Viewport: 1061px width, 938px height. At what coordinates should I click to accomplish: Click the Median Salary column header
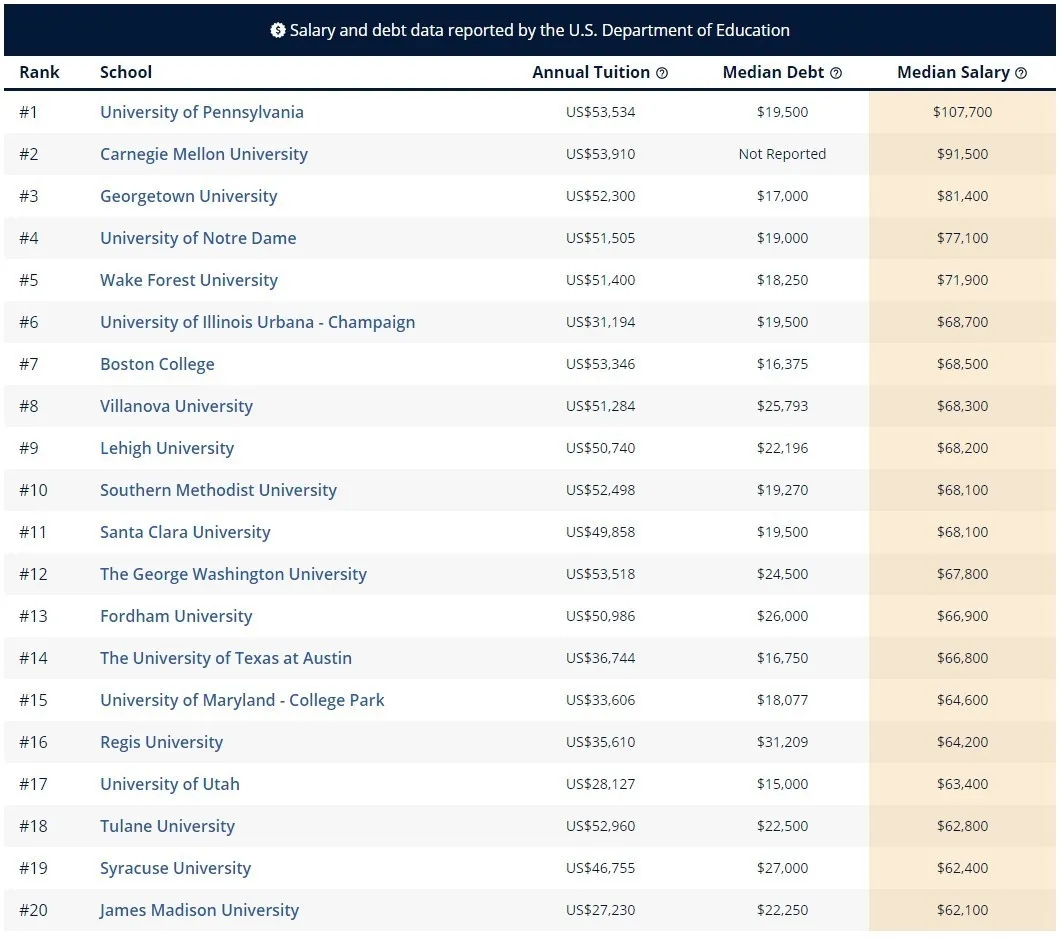[x=953, y=72]
